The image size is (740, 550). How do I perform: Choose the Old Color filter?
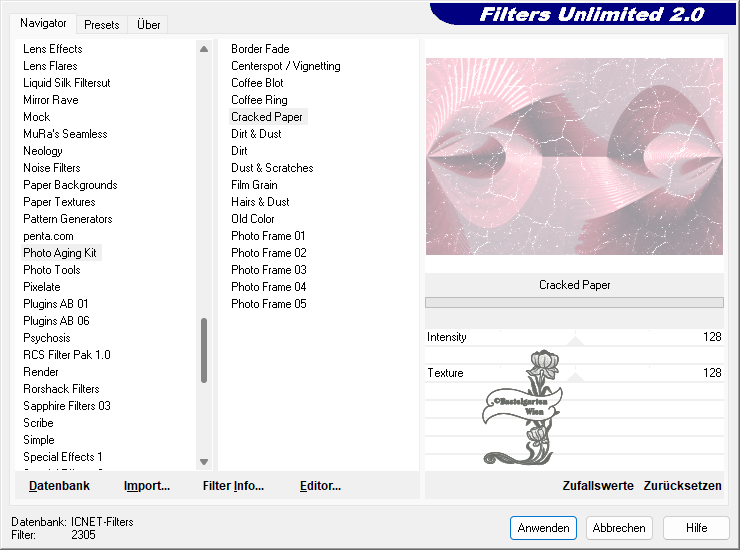click(252, 219)
